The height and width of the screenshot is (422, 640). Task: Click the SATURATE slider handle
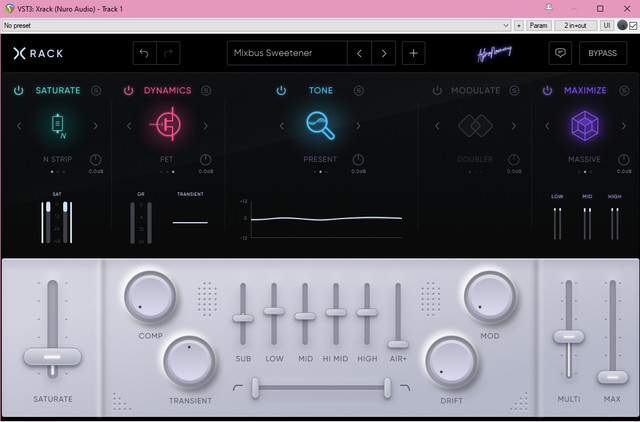tap(52, 357)
